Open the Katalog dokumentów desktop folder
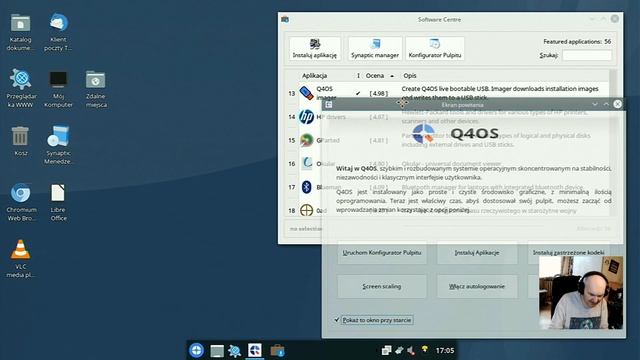The image size is (640, 360). [x=20, y=33]
